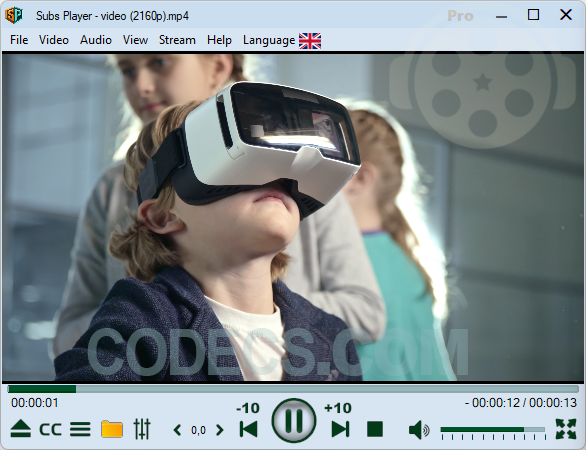Click the video seek progress bar
586x450 pixels.
point(293,389)
